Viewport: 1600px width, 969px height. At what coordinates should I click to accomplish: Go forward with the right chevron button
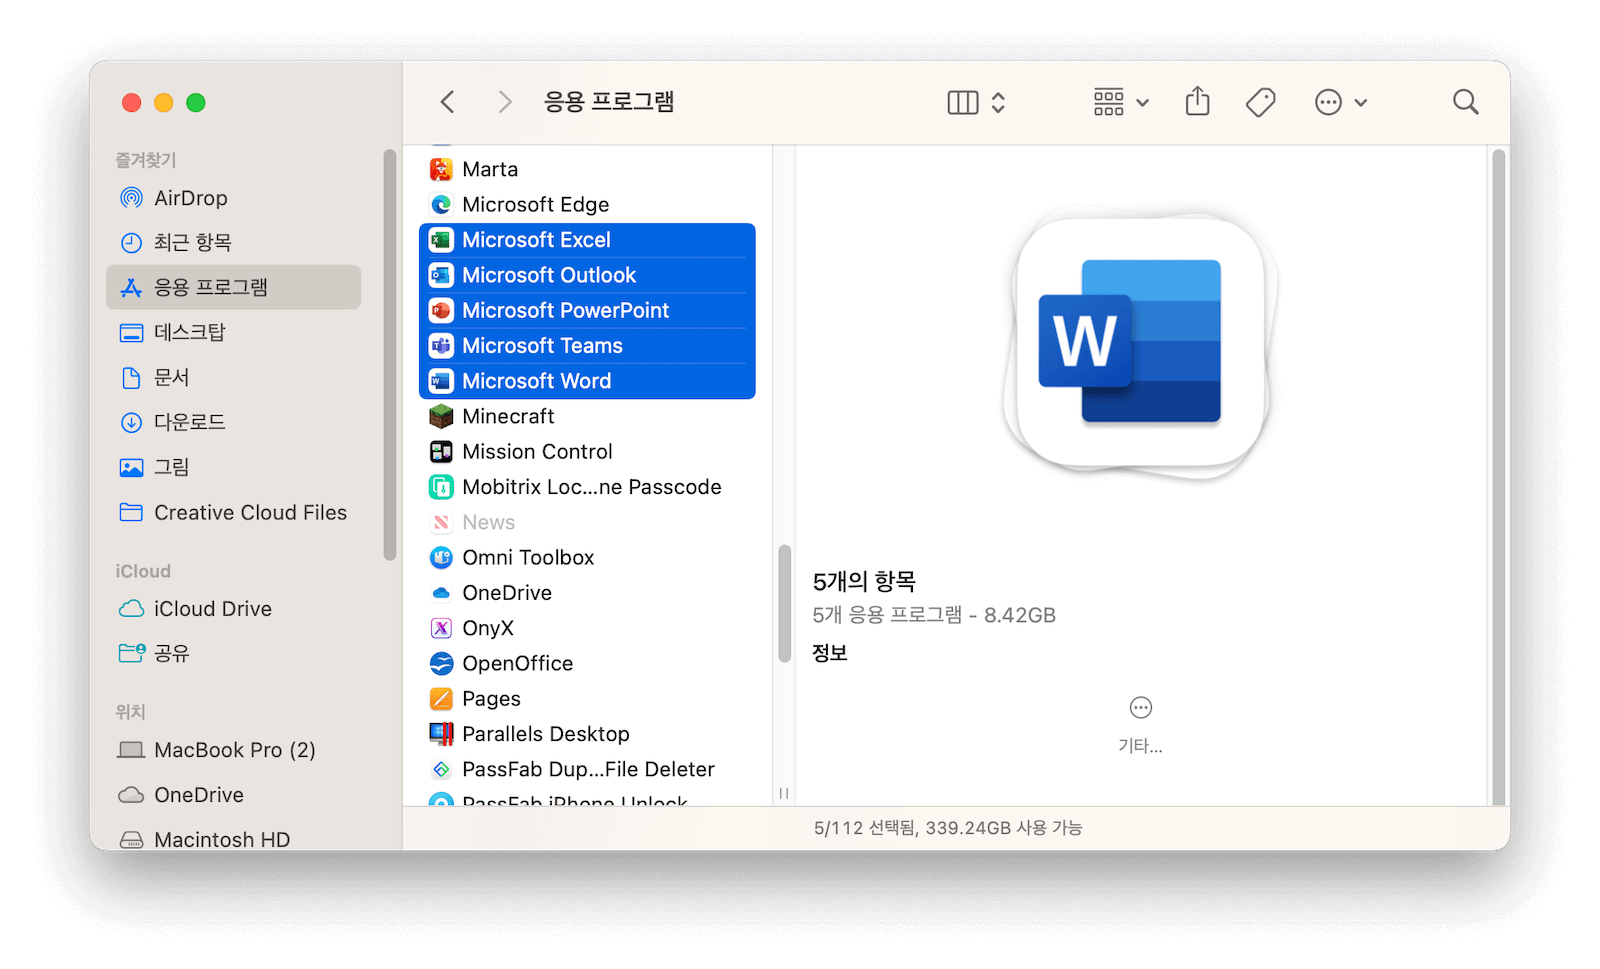pos(505,102)
